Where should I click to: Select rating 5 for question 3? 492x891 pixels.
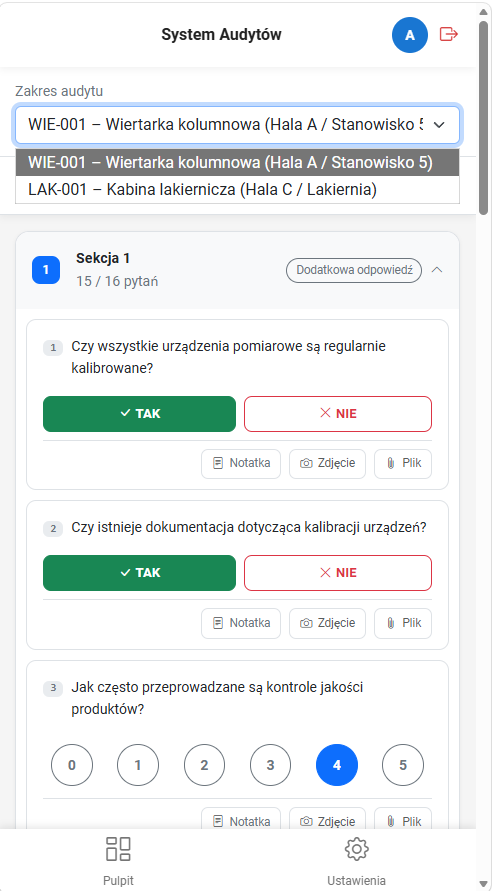tap(403, 765)
